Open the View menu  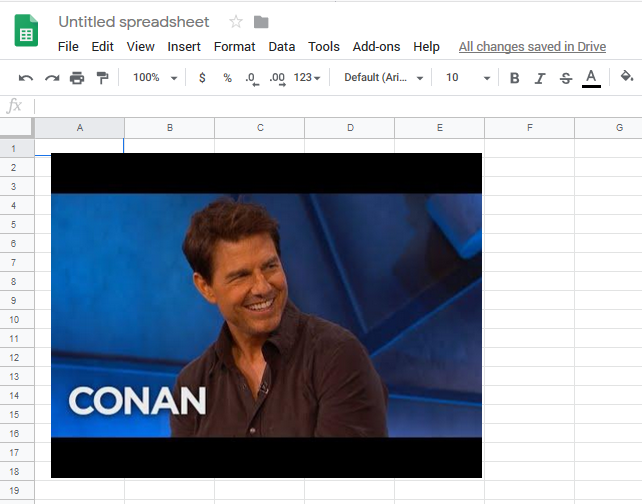140,47
